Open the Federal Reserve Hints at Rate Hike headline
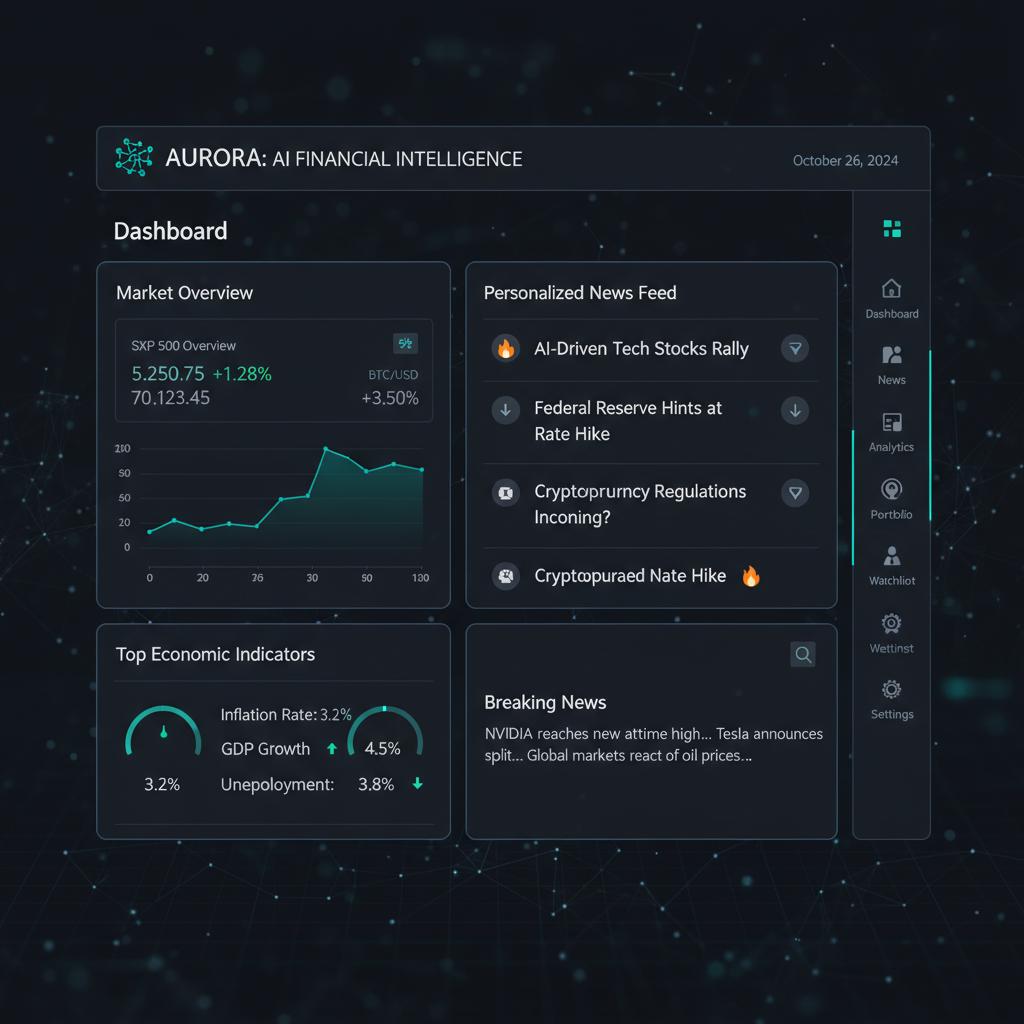Screen dimensions: 1024x1024 pyautogui.click(x=627, y=421)
